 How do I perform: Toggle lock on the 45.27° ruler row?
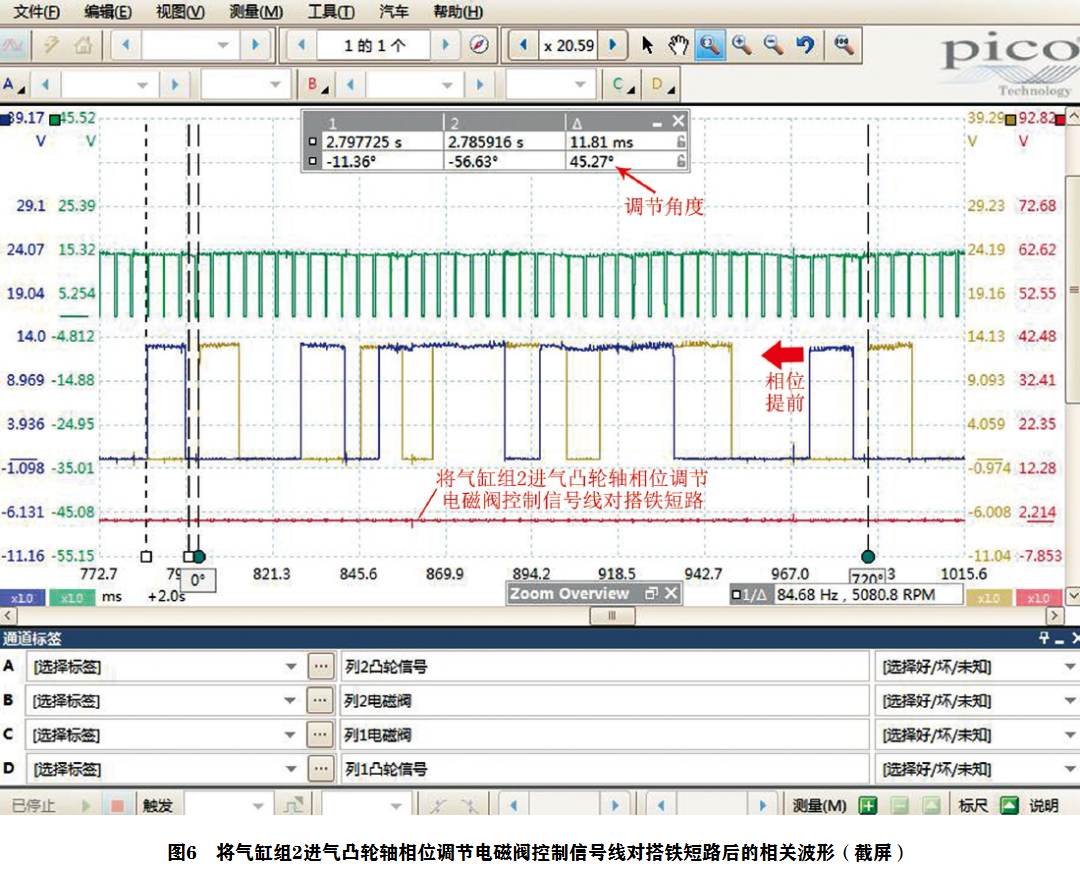(681, 161)
